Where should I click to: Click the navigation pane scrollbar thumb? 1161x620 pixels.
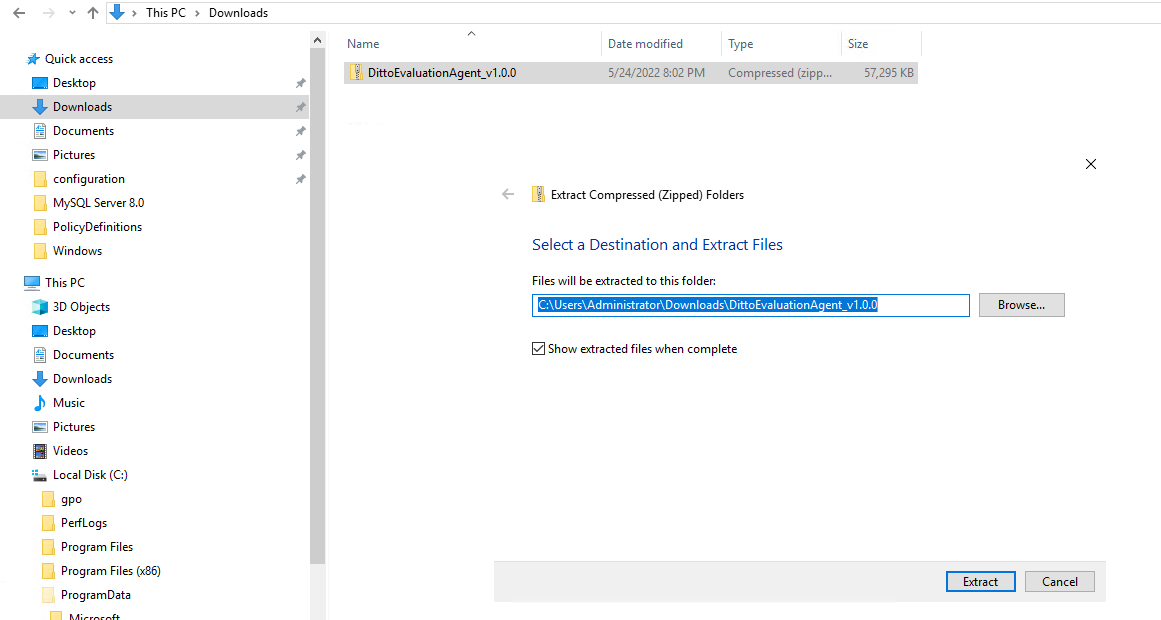[318, 307]
